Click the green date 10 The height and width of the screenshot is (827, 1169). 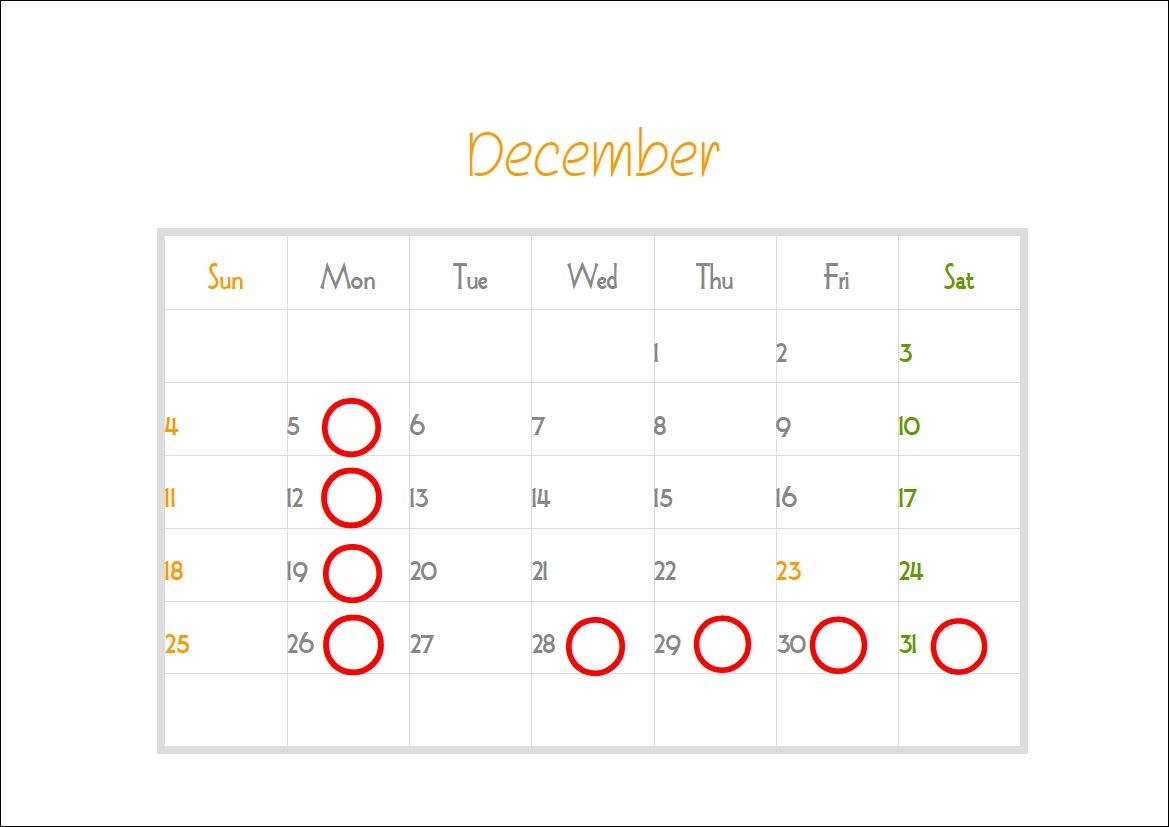909,426
